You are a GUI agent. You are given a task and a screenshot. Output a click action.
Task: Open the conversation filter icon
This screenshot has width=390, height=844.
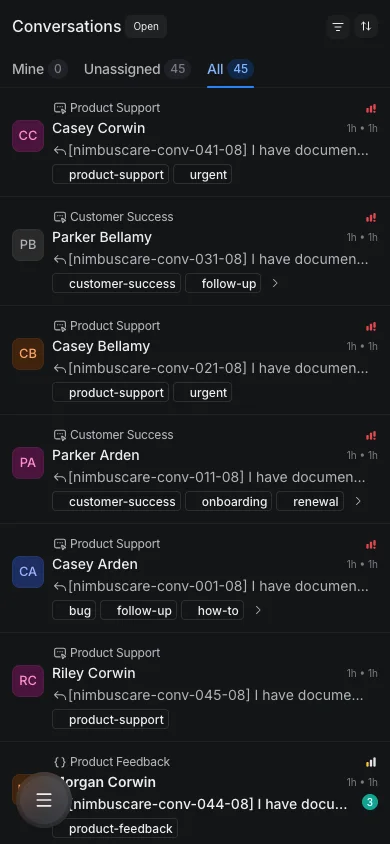click(x=338, y=26)
